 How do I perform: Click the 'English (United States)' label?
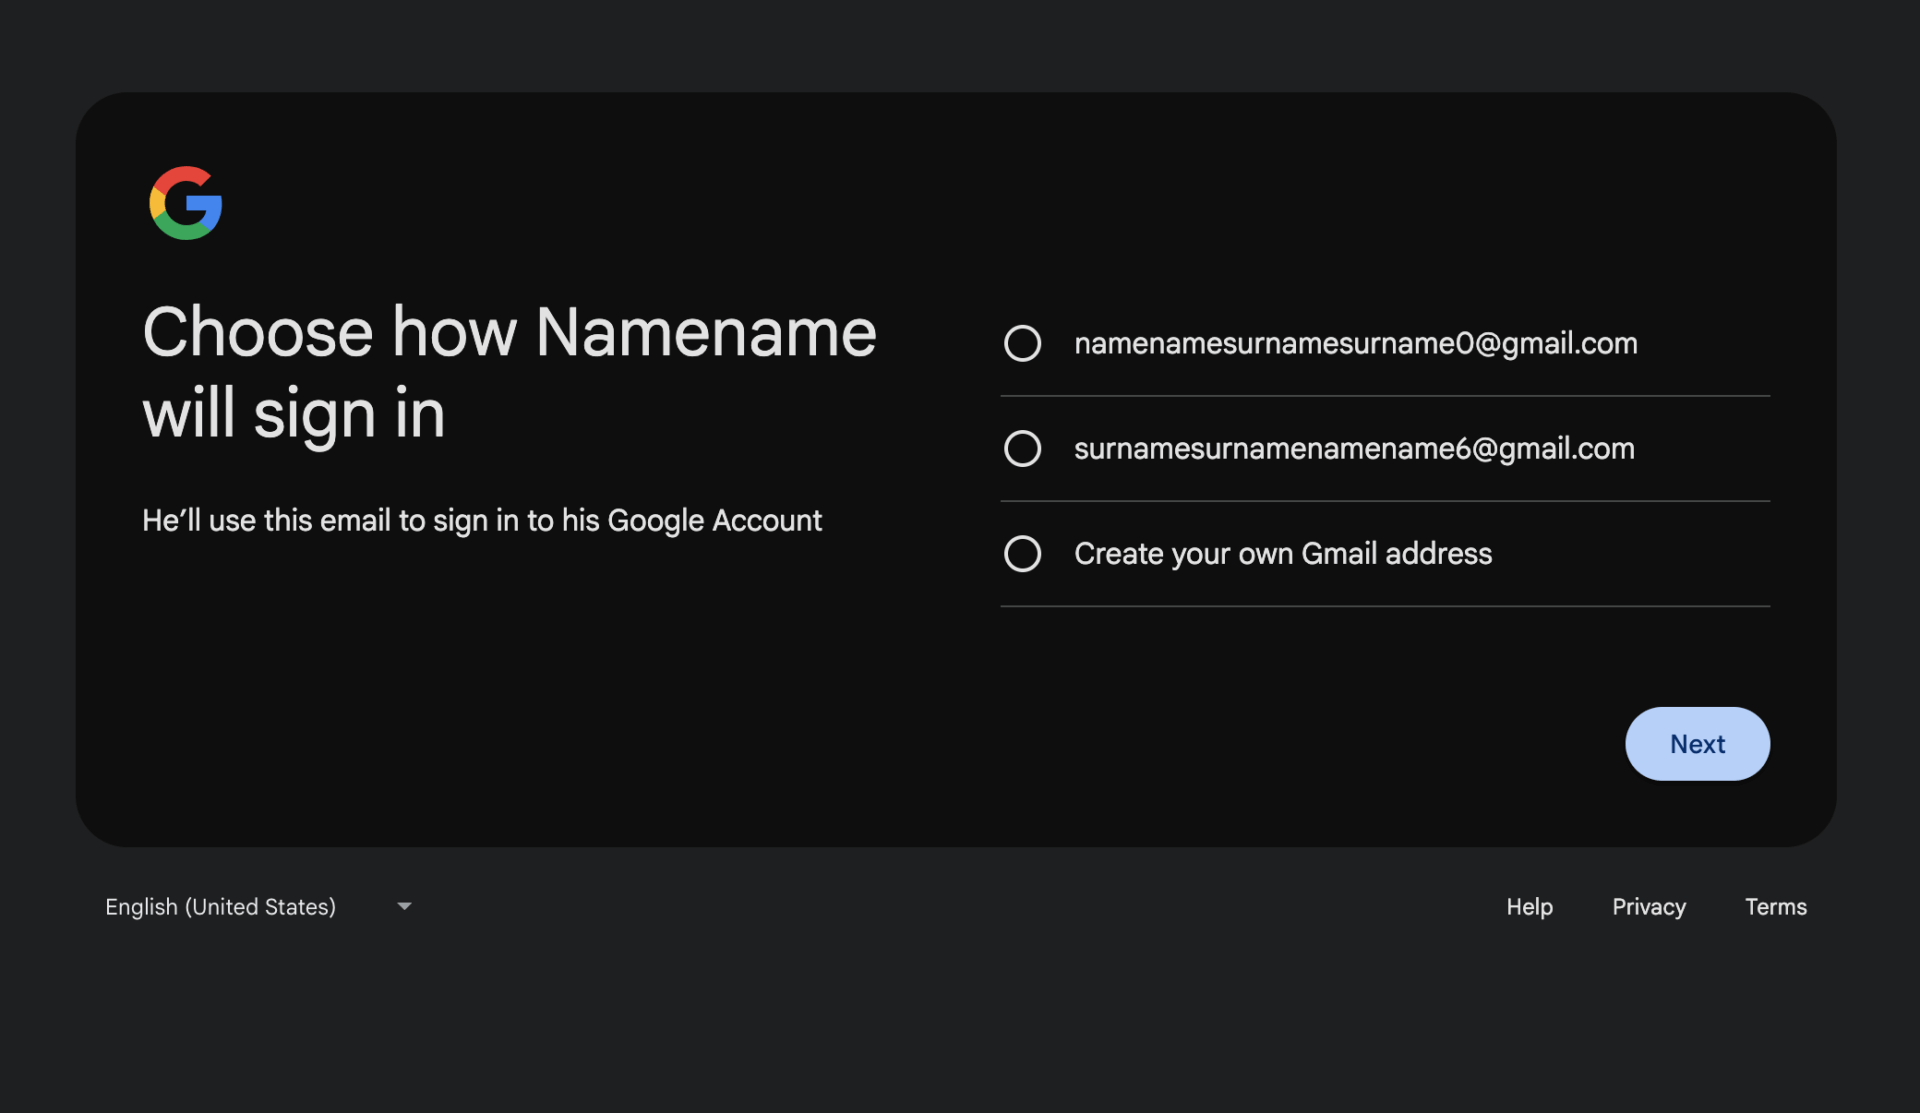(220, 906)
